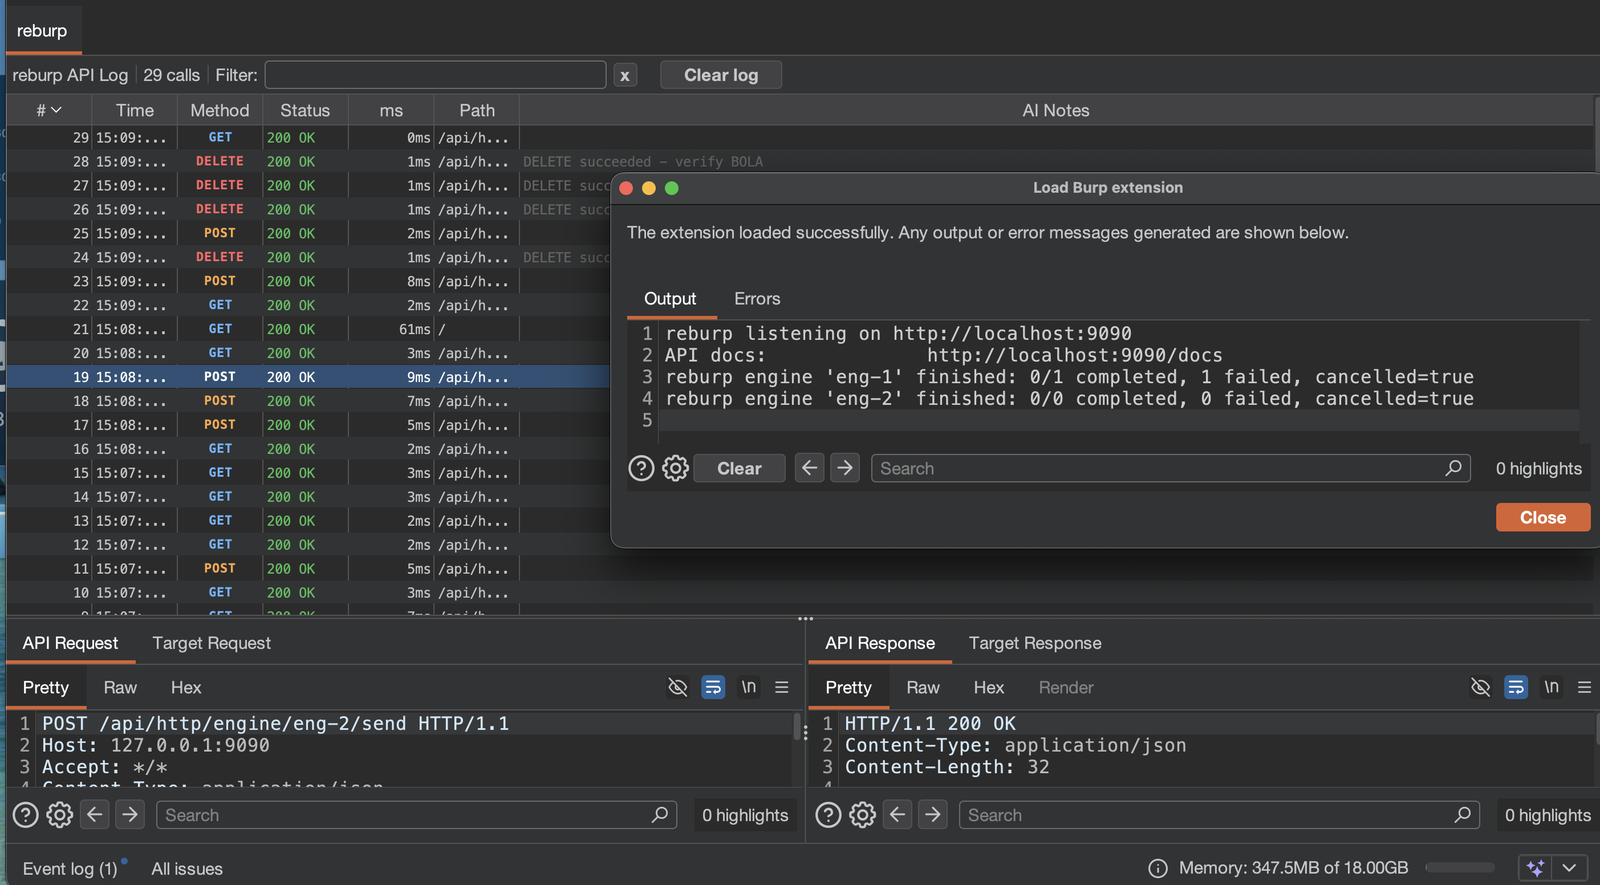Focus Search field under API Response pane
Screen dimensions: 1600x885
click(1218, 815)
